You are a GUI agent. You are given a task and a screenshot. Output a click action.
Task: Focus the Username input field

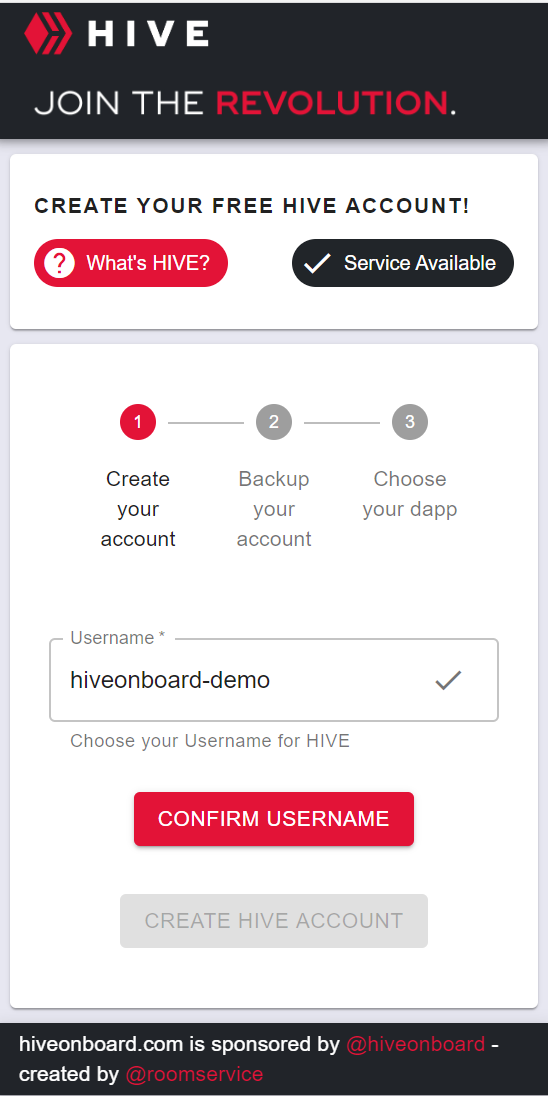274,679
